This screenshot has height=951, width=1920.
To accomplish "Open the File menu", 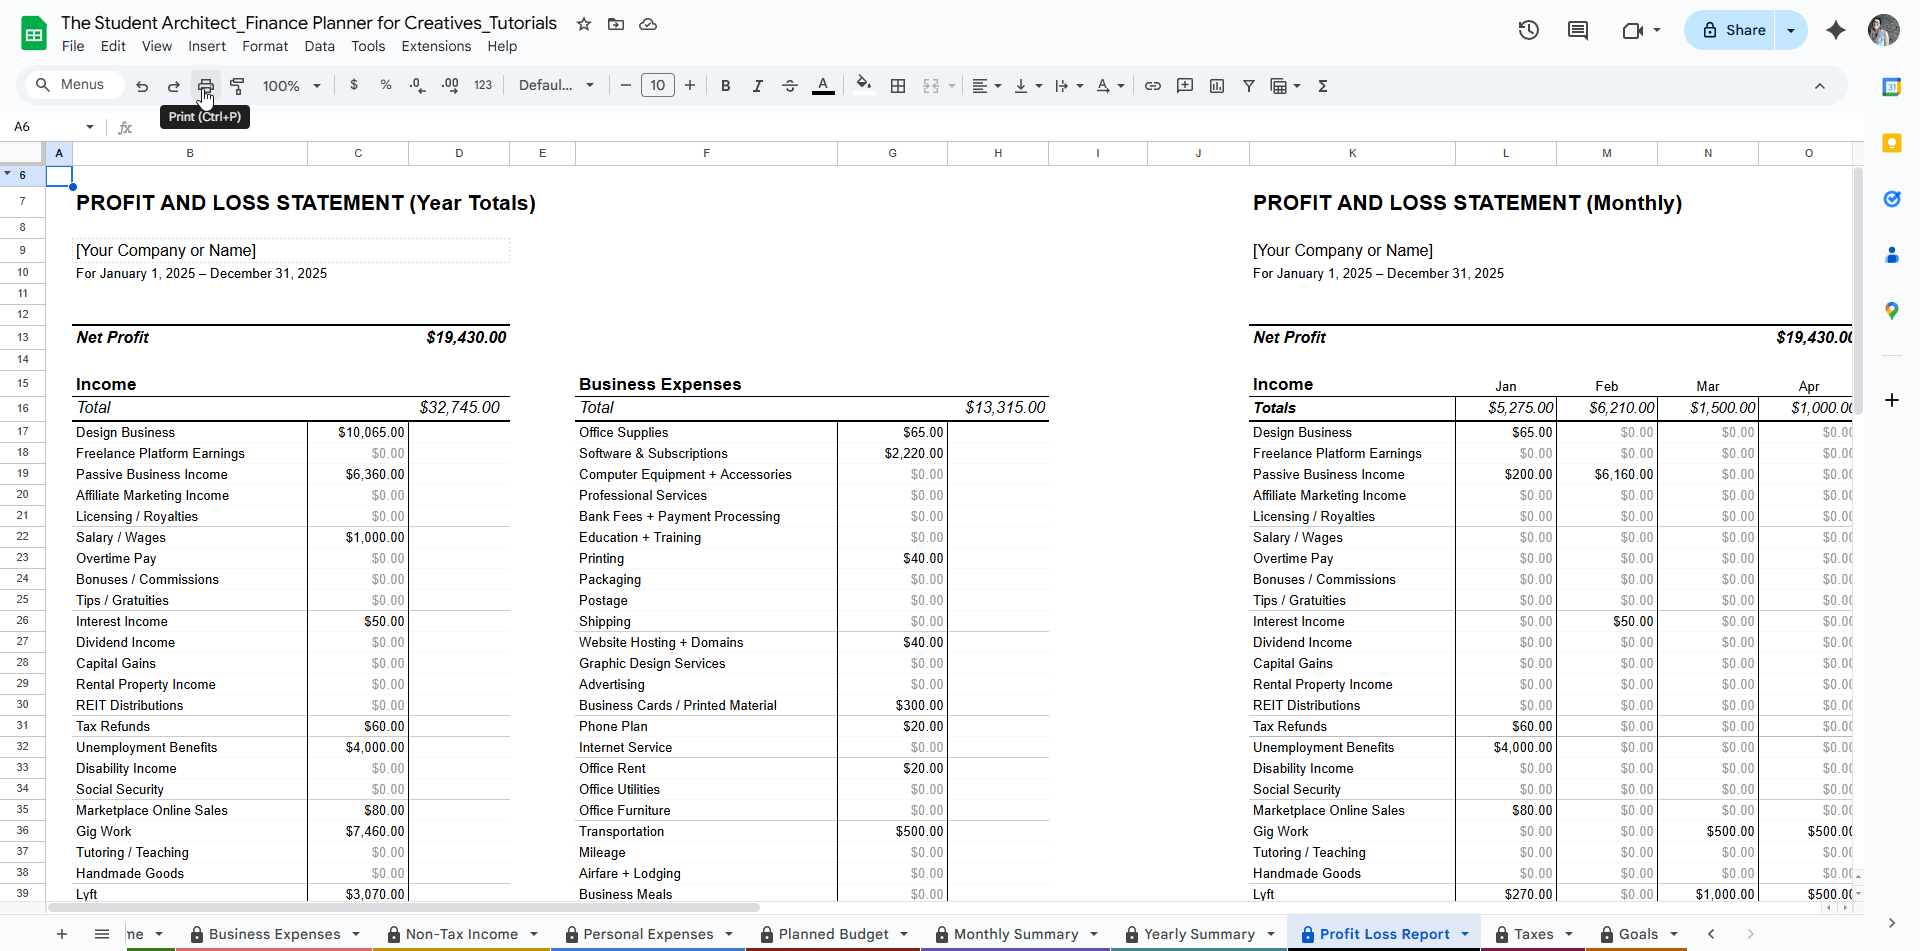I will pos(73,46).
